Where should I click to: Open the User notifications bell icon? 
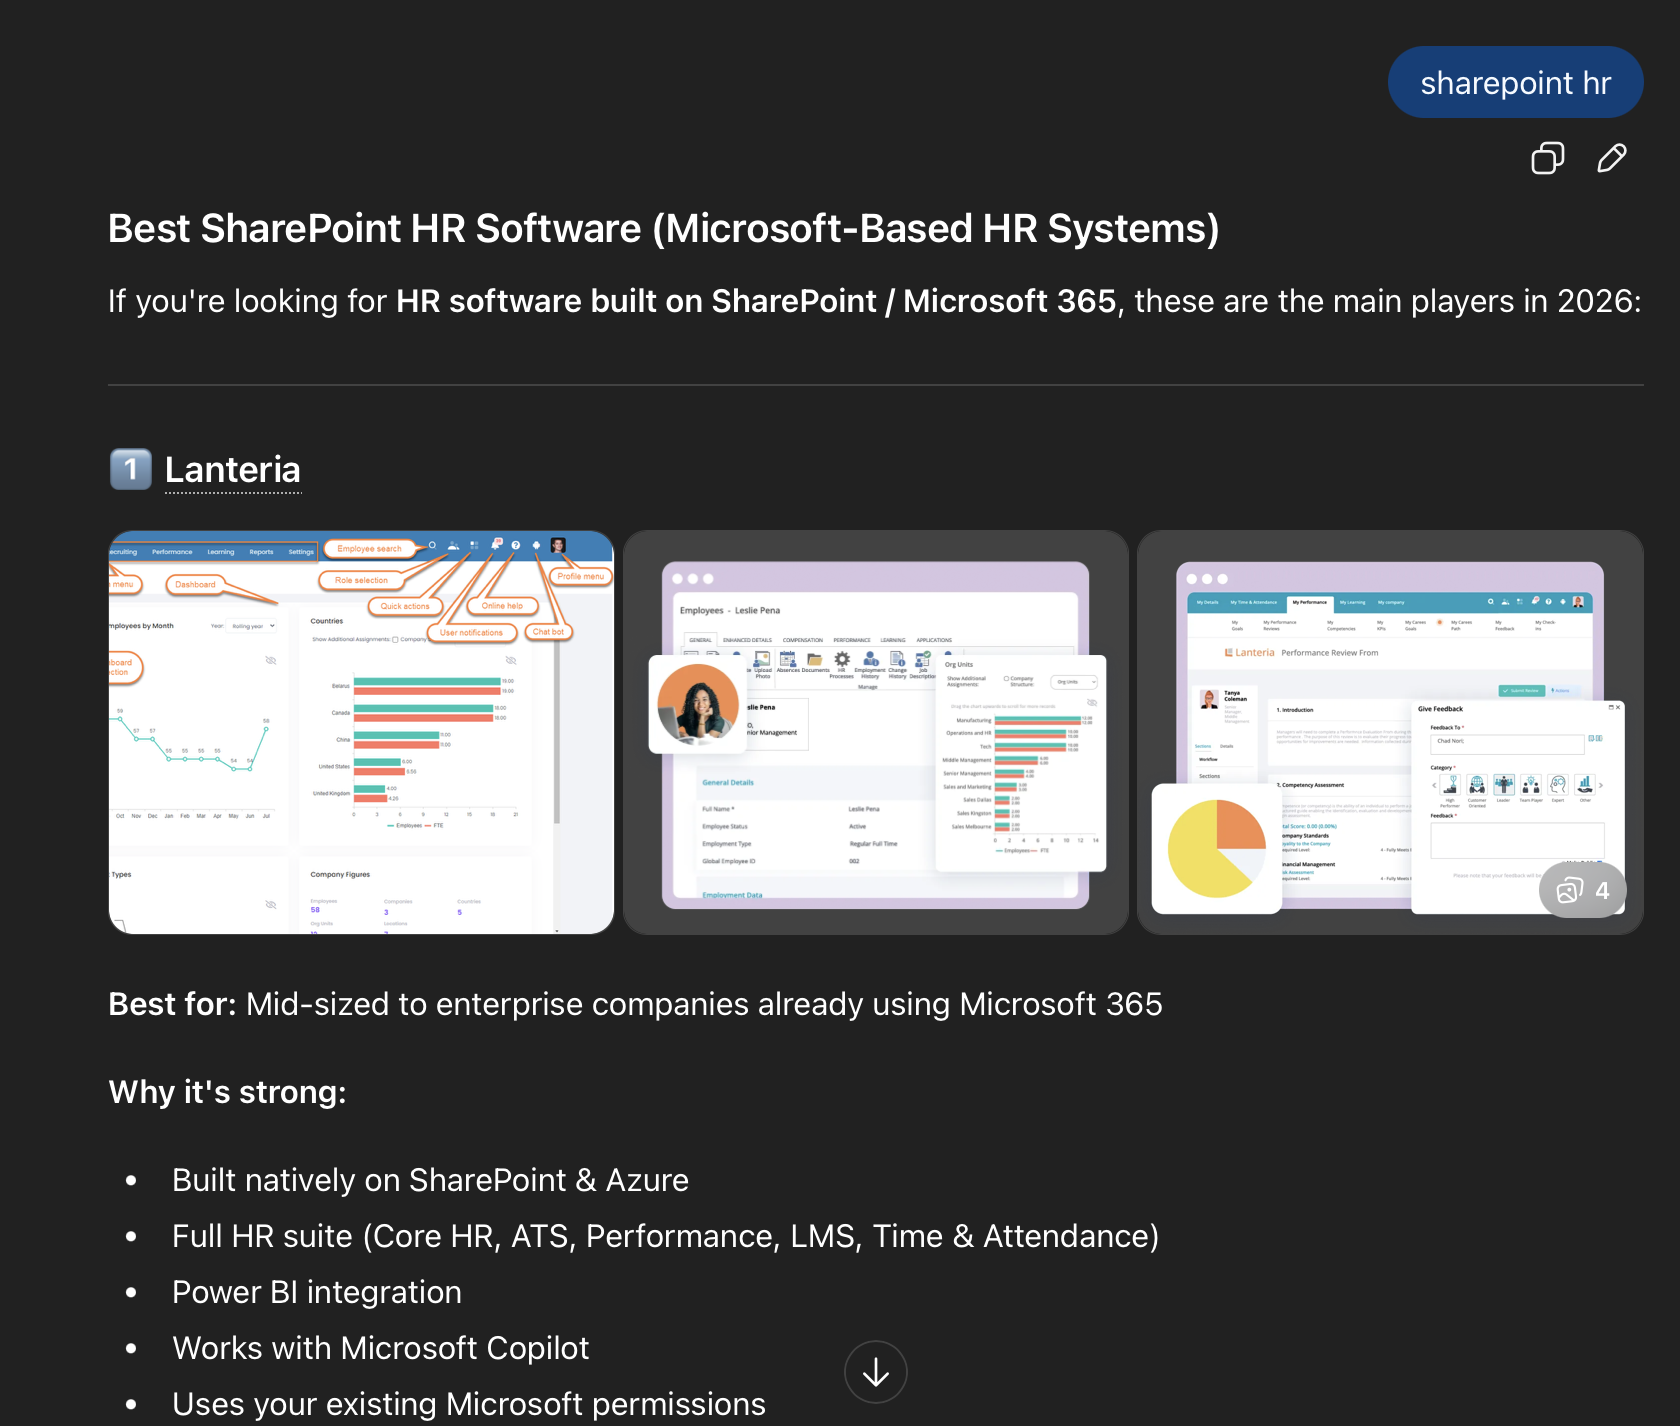[x=496, y=544]
